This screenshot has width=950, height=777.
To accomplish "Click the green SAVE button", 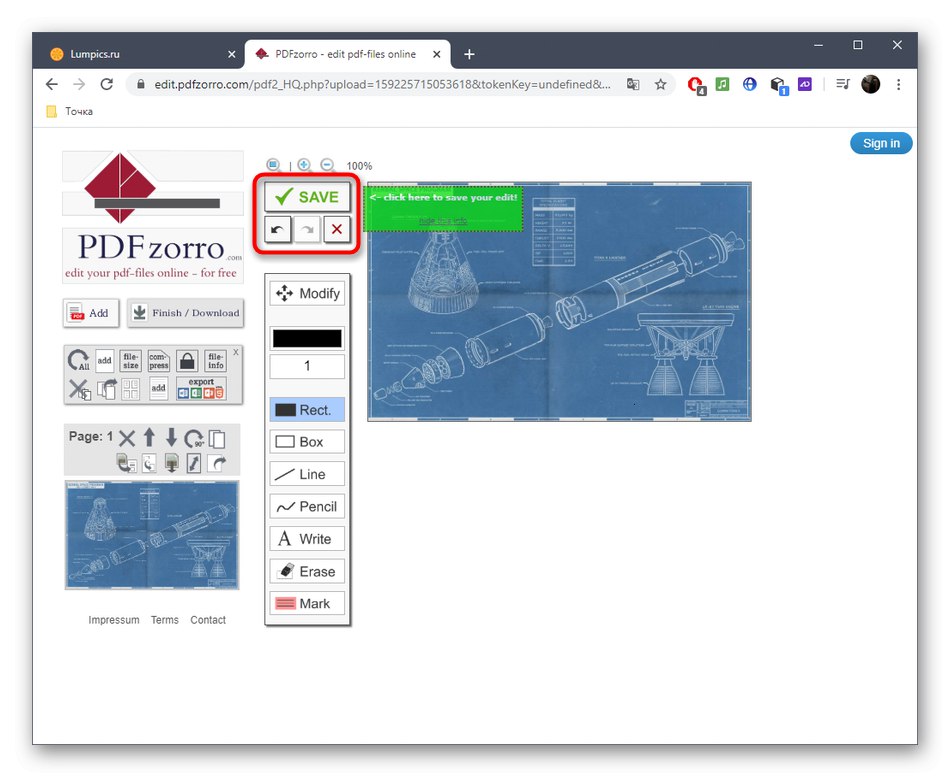I will (x=305, y=196).
